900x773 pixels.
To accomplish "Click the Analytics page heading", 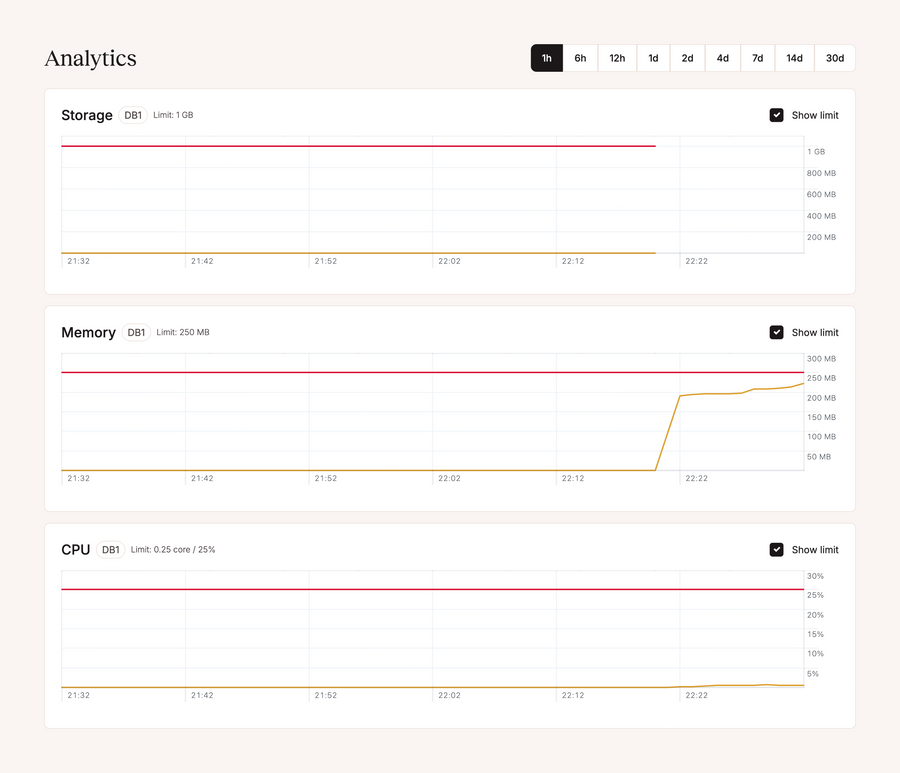I will [x=90, y=59].
